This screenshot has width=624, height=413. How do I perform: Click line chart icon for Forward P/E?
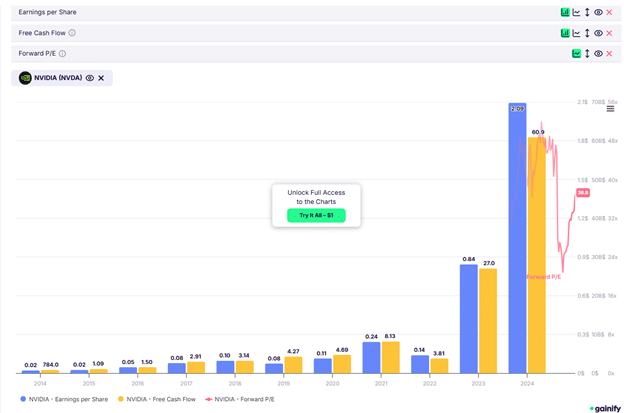pos(576,53)
